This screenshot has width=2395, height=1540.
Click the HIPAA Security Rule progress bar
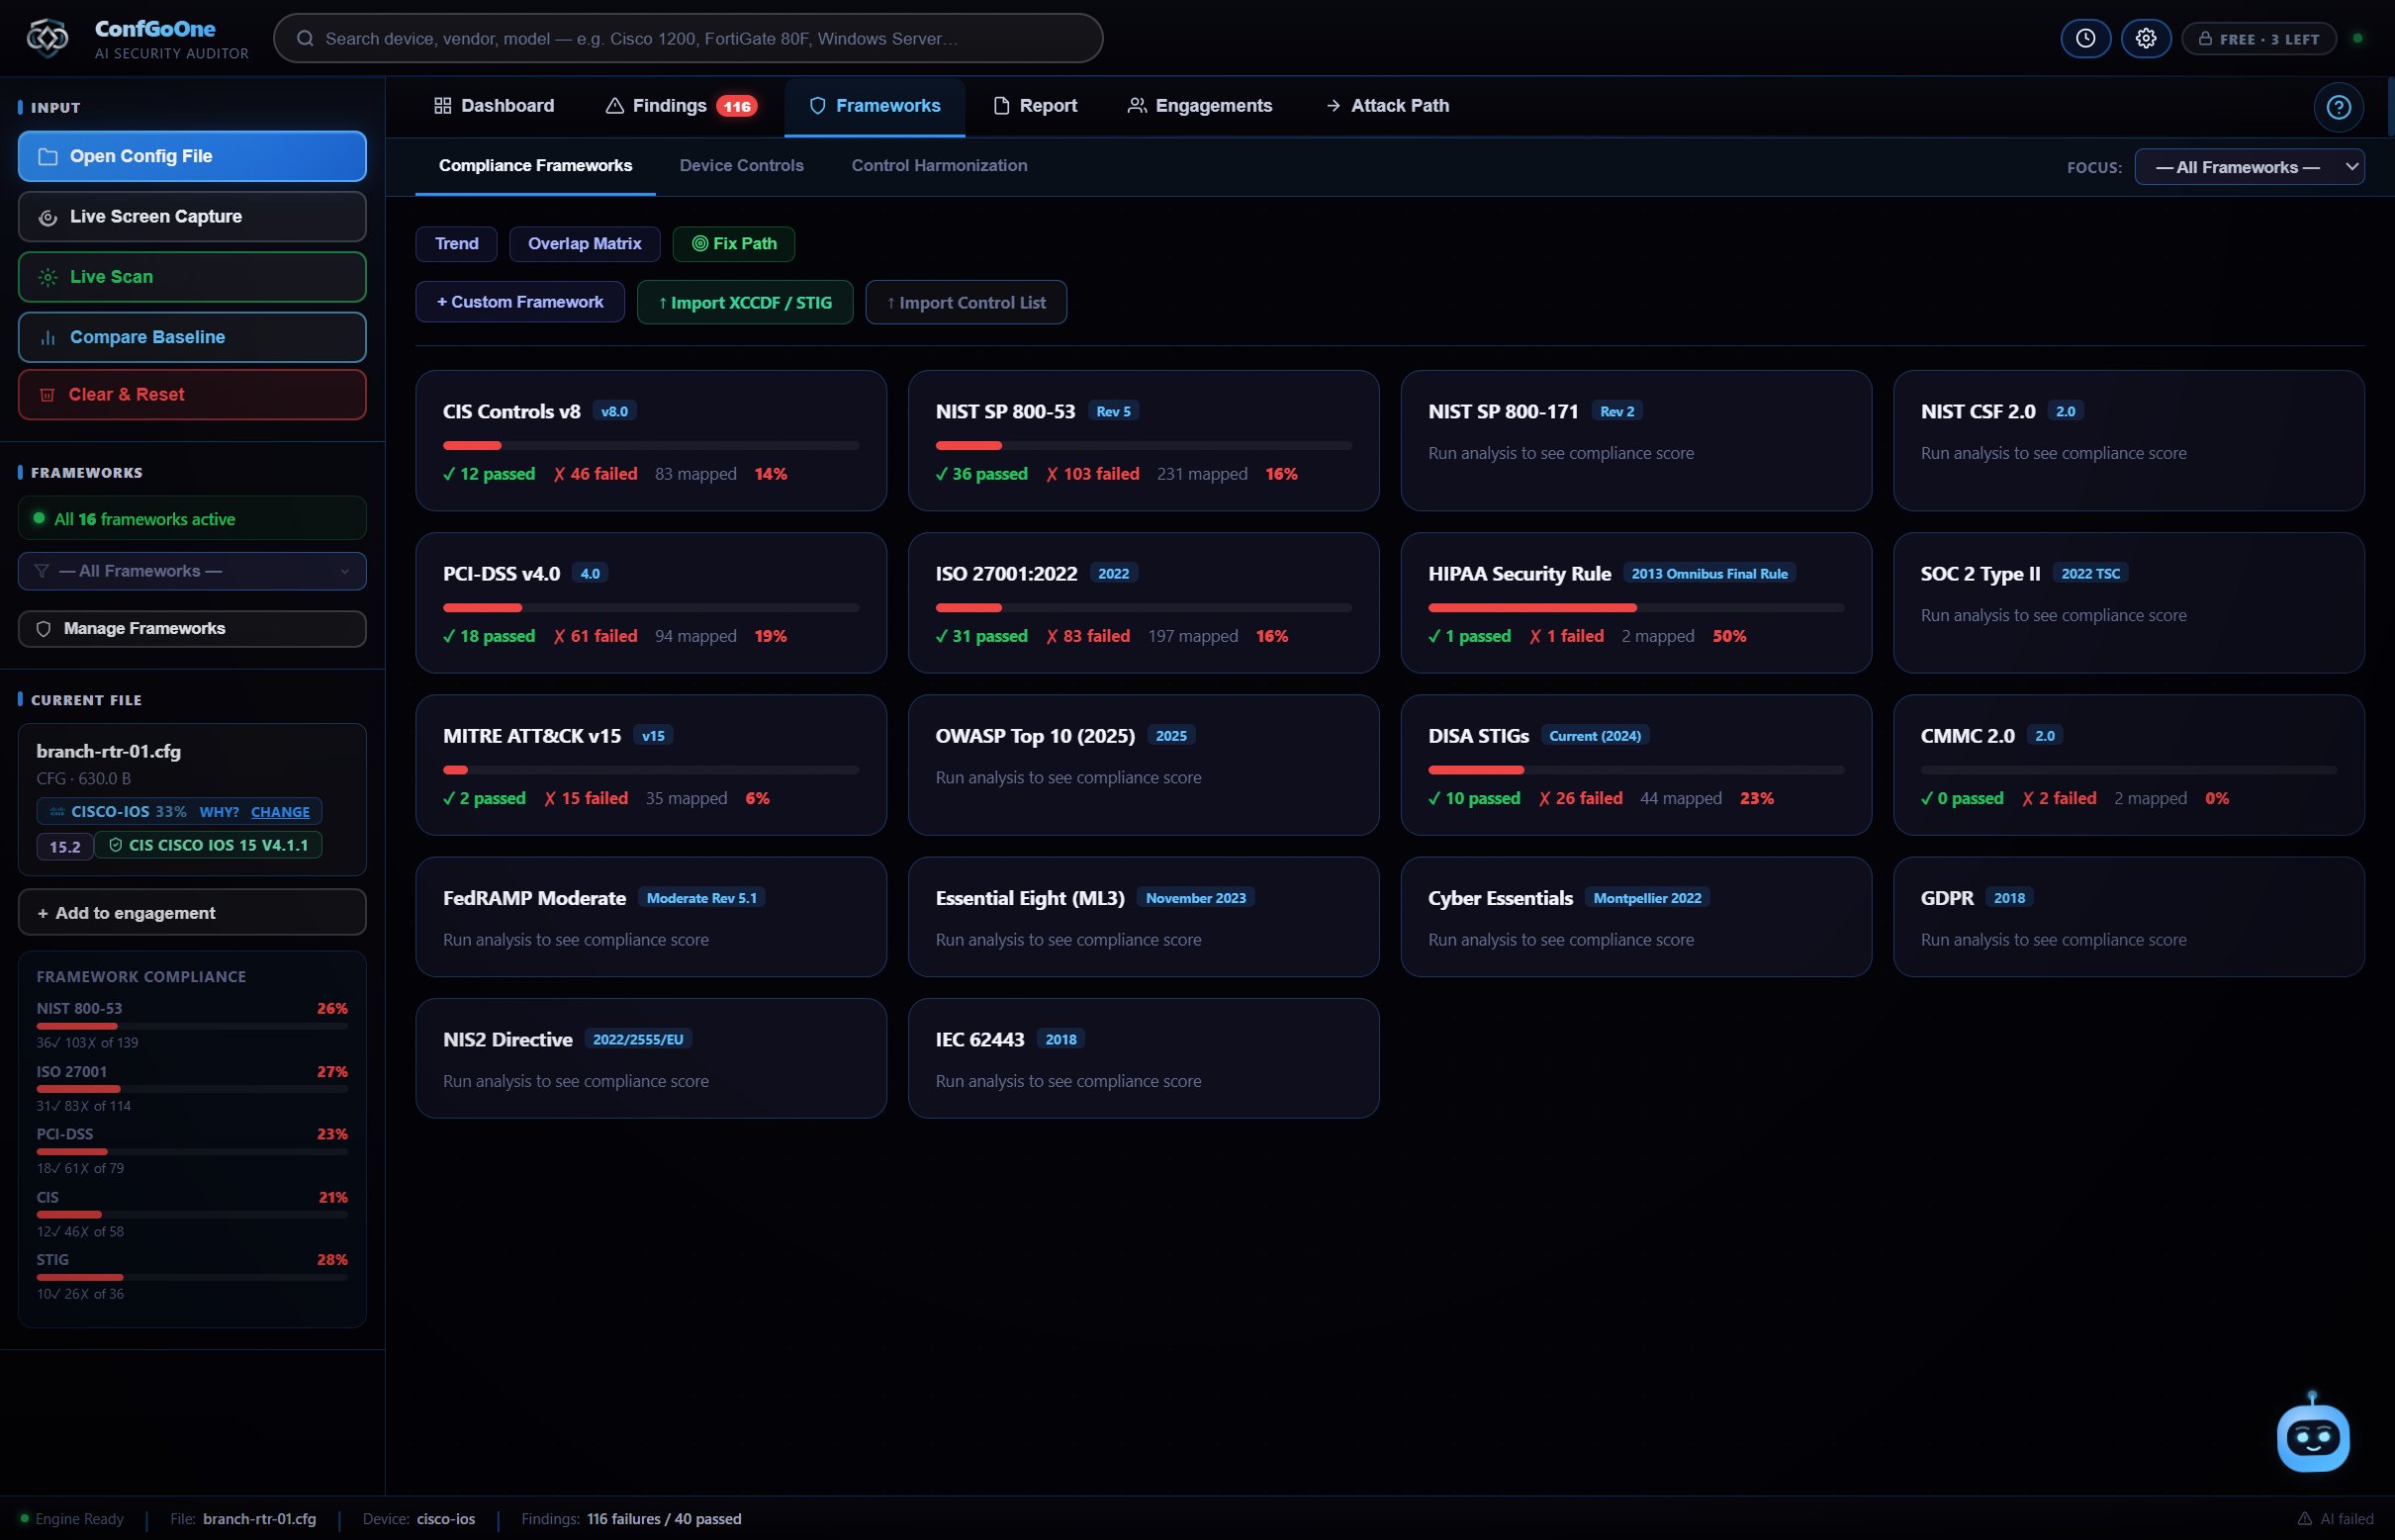1636,608
